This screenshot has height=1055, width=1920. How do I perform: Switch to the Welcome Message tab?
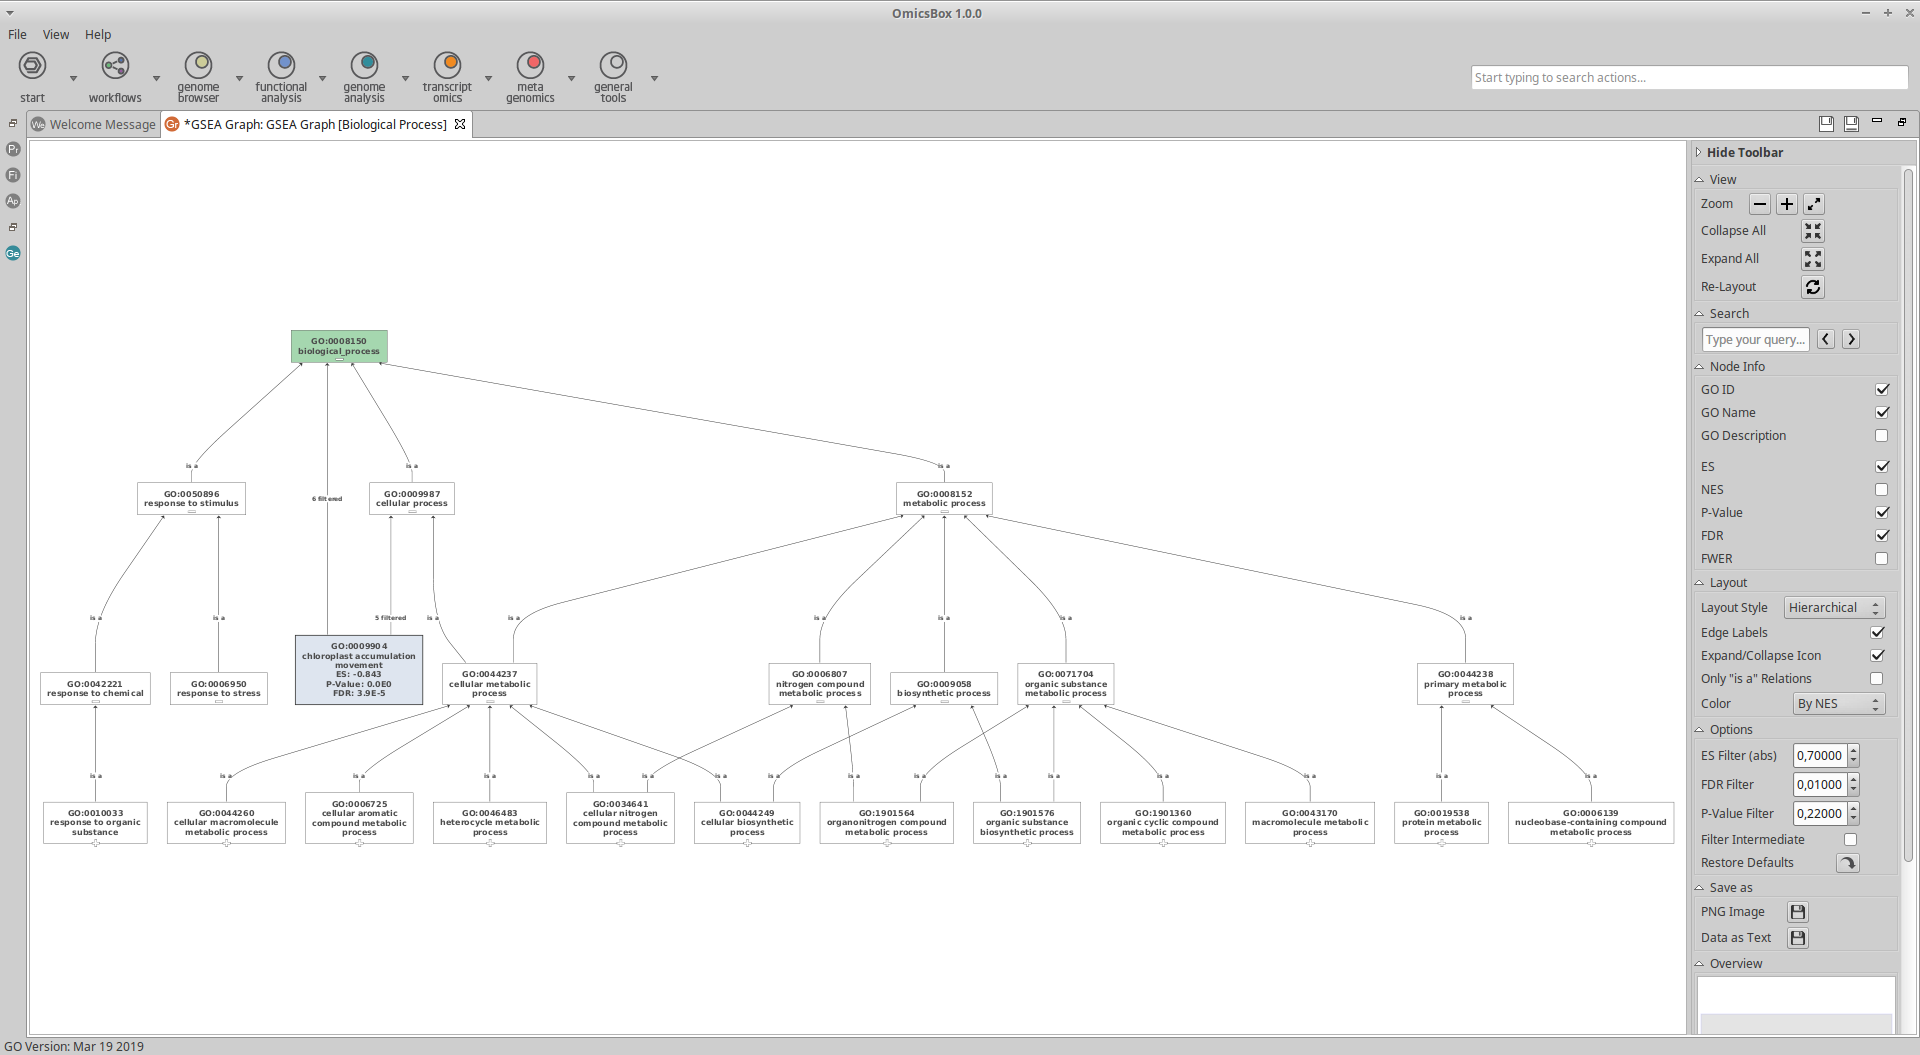pos(95,125)
